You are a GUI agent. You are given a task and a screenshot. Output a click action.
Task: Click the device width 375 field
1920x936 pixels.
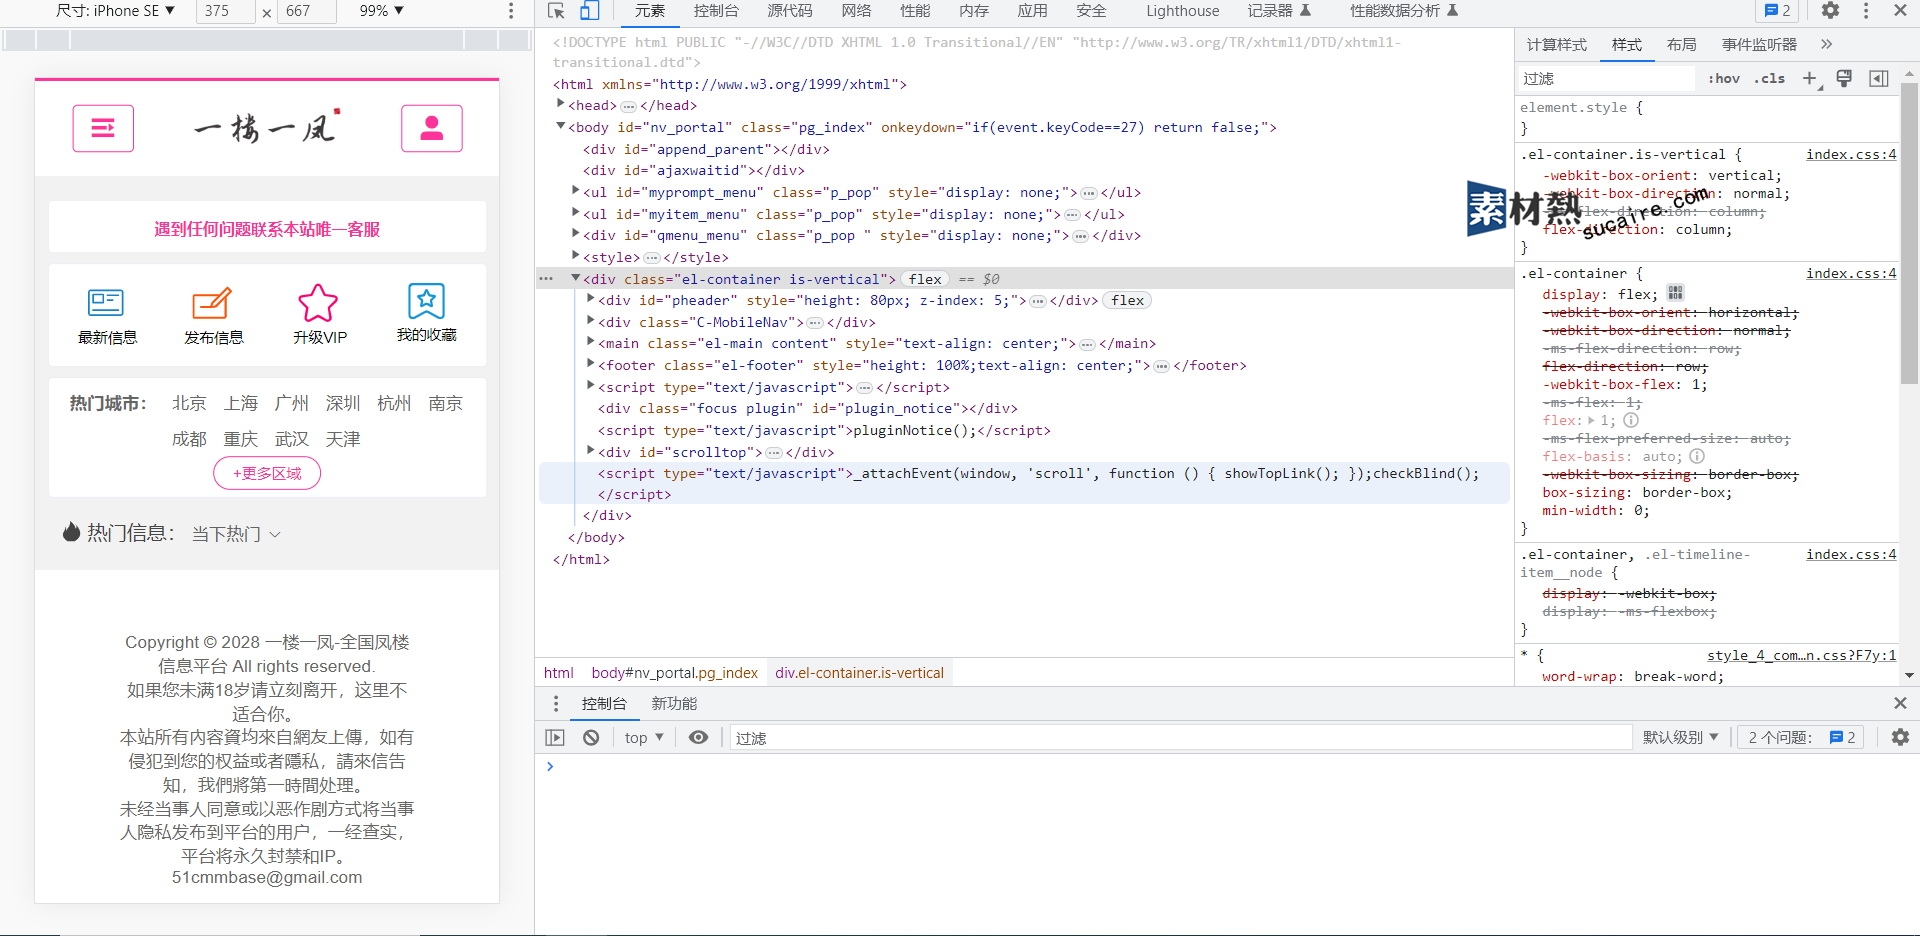point(227,11)
